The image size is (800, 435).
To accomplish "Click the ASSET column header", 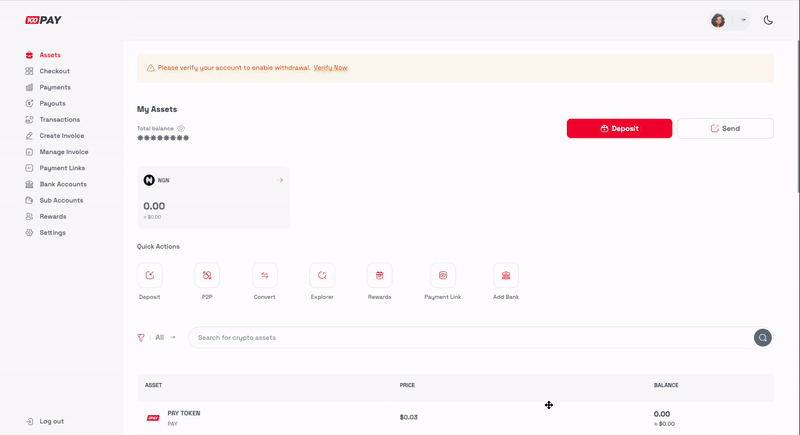I will coord(154,386).
